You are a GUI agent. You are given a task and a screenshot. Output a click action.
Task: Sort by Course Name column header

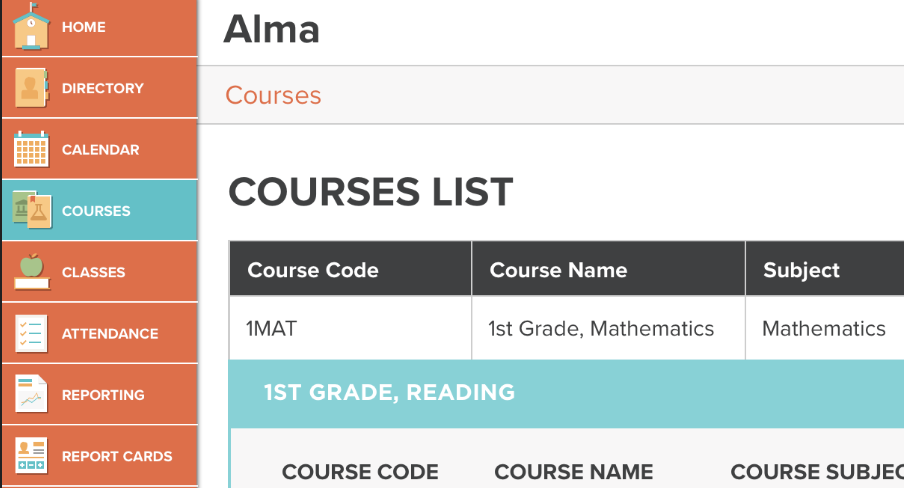point(558,270)
